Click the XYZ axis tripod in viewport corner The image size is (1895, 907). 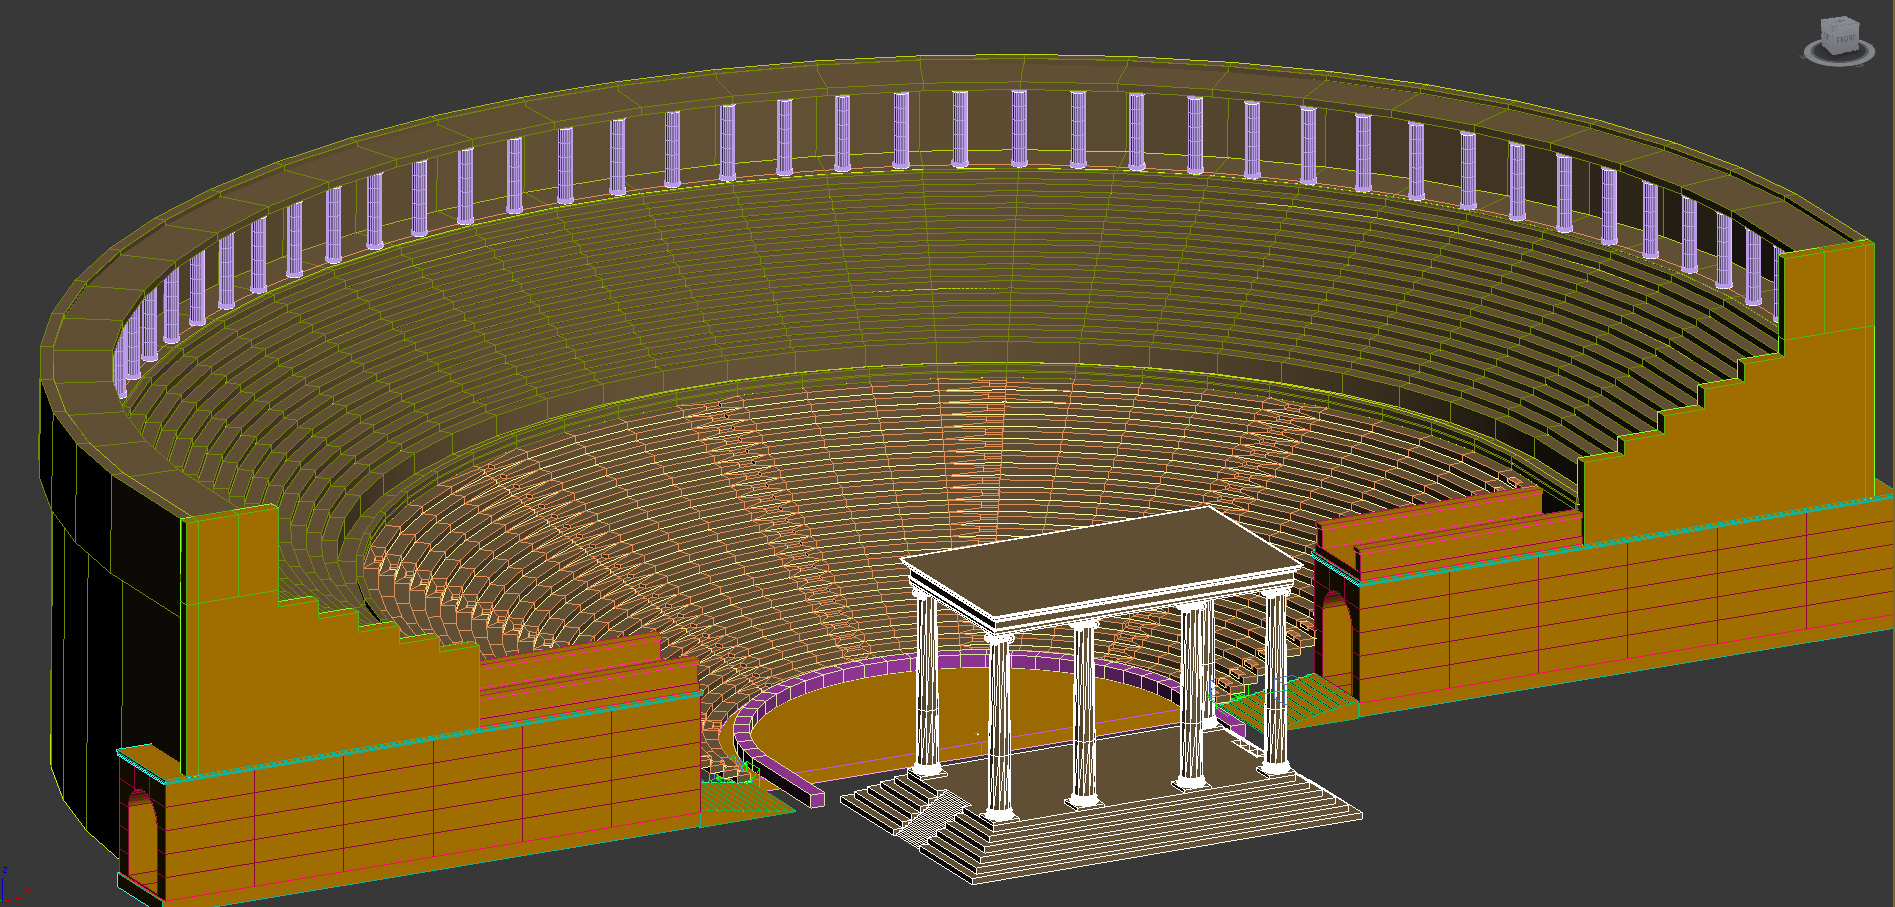(10, 886)
